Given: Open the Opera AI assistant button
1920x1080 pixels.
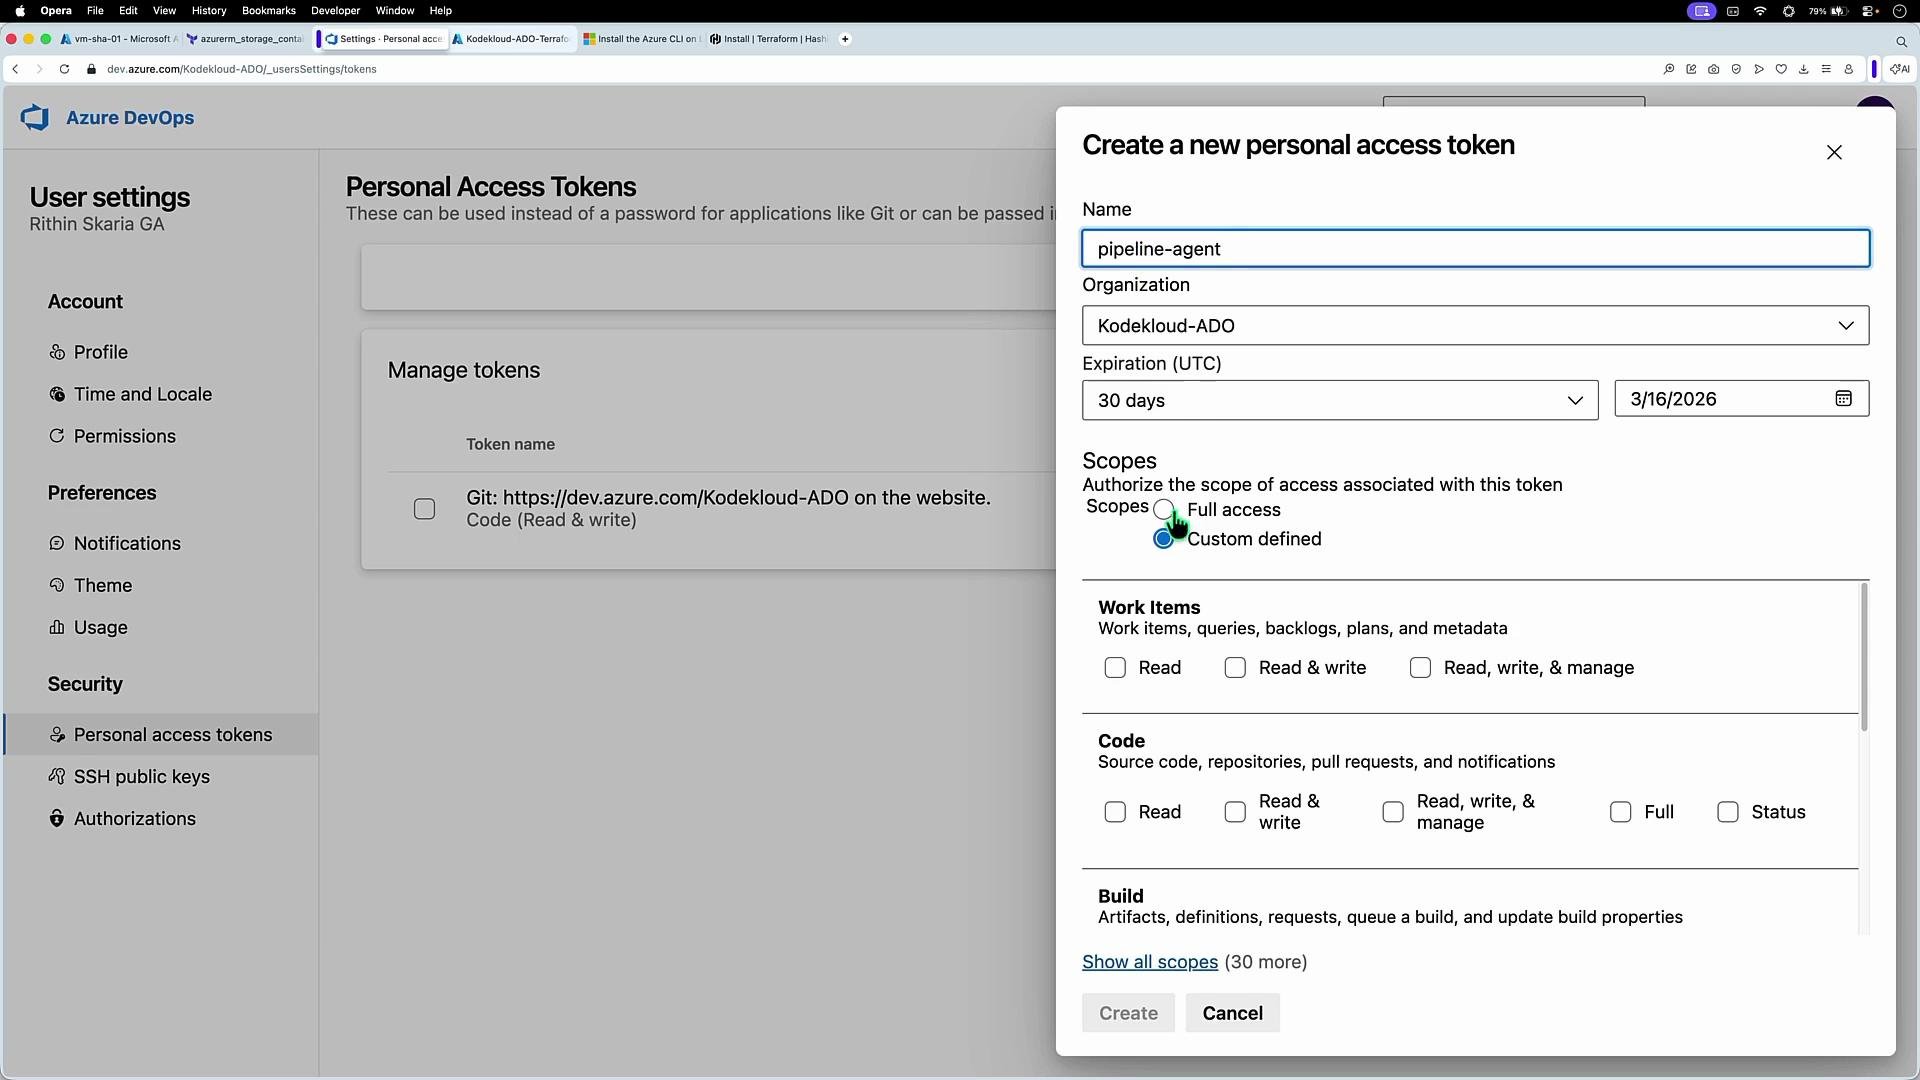Looking at the screenshot, I should pyautogui.click(x=1900, y=69).
